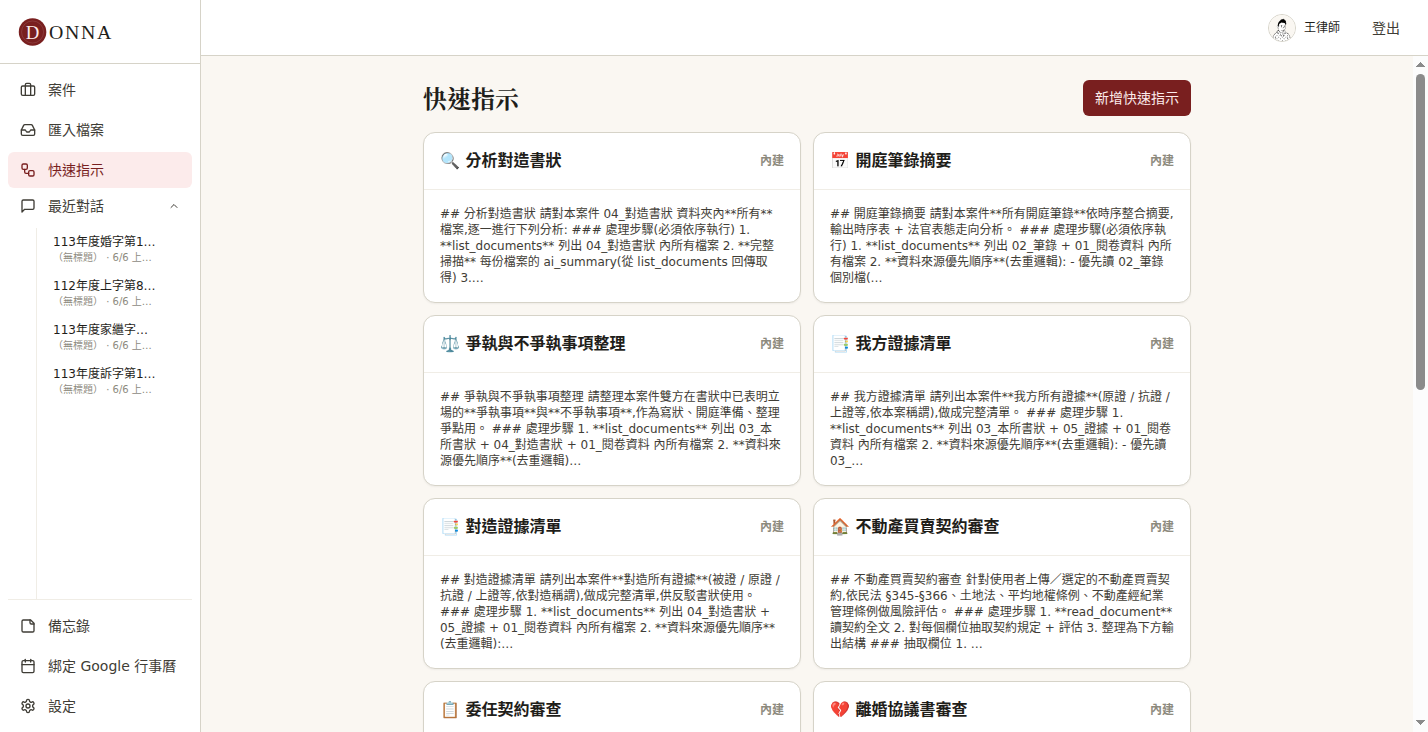Open the 對造證據清單 card title
1428x732 pixels.
(x=514, y=527)
